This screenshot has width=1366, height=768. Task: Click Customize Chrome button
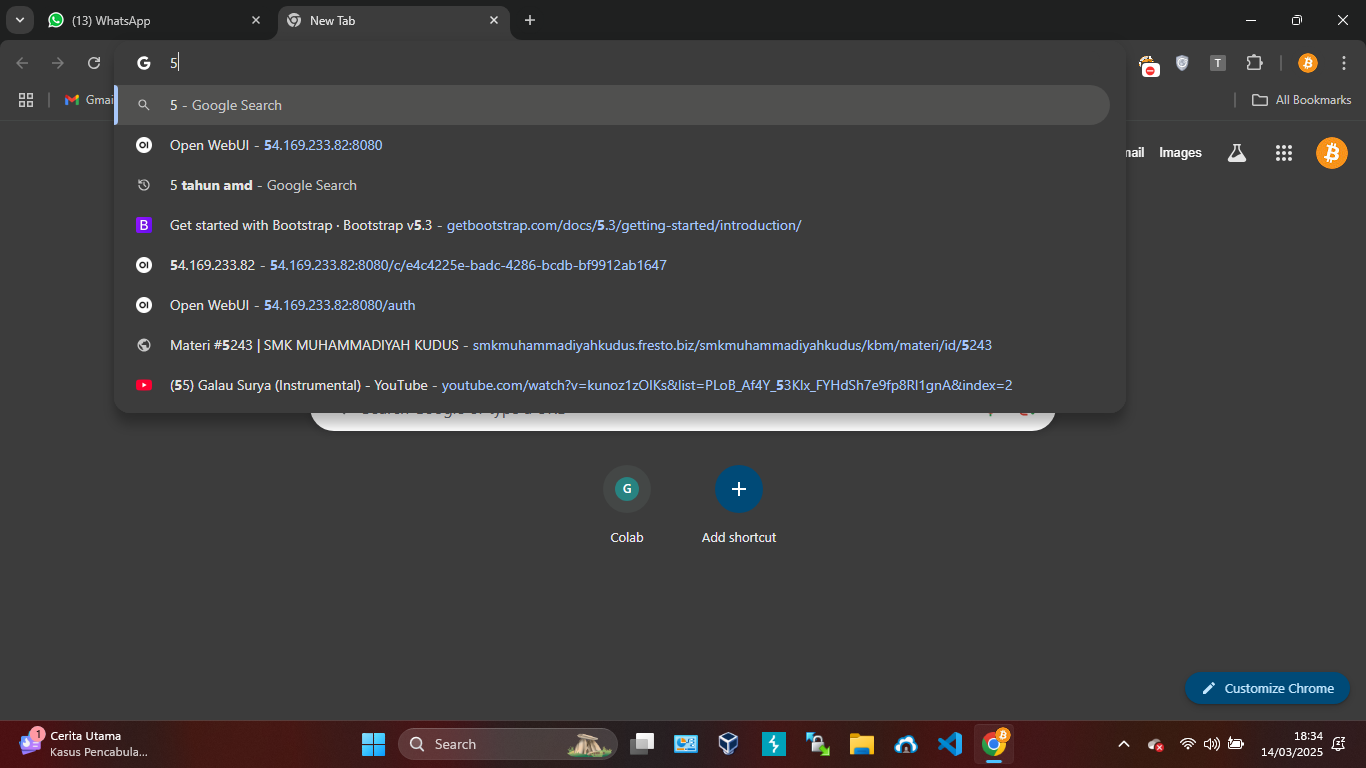point(1267,688)
